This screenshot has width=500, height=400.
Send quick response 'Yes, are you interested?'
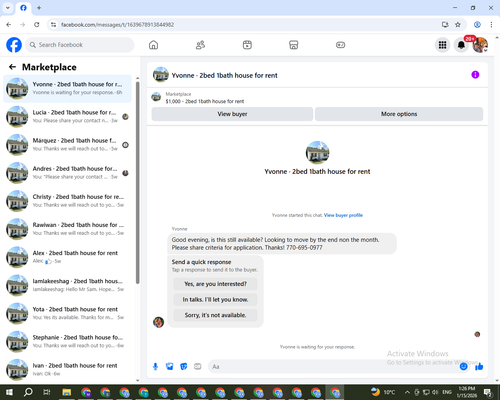(215, 284)
